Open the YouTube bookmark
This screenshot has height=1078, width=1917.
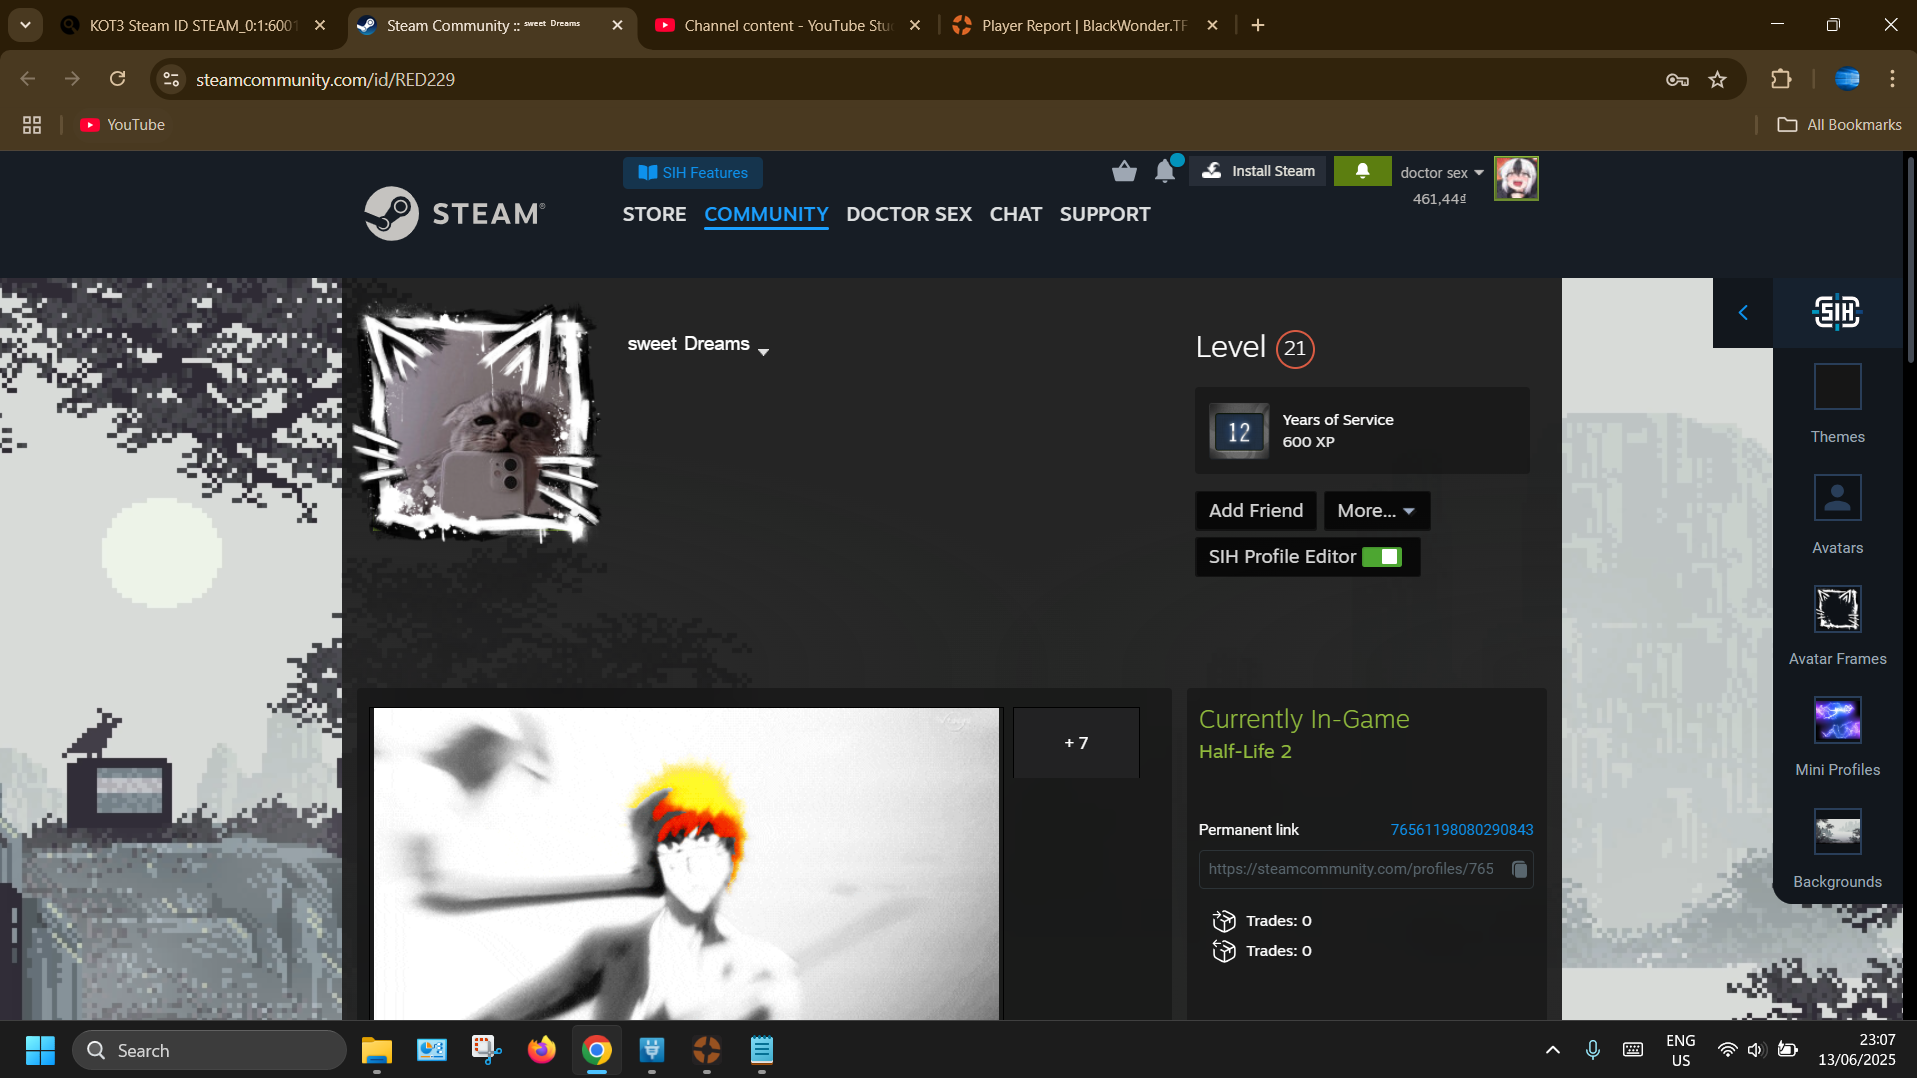click(122, 125)
